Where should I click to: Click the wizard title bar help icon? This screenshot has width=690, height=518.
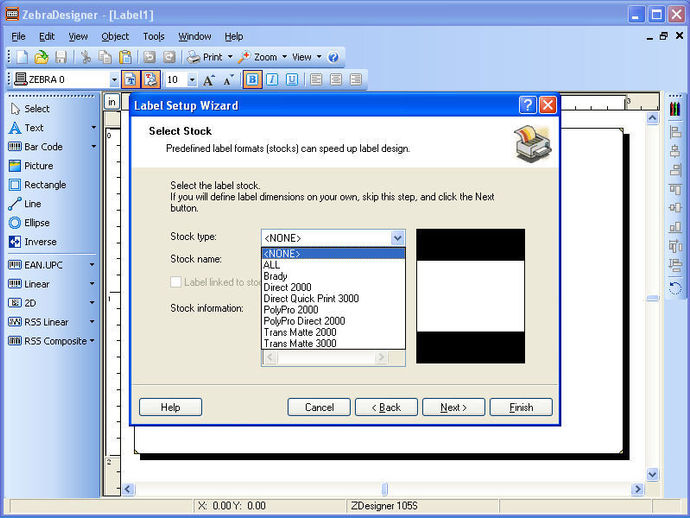528,105
